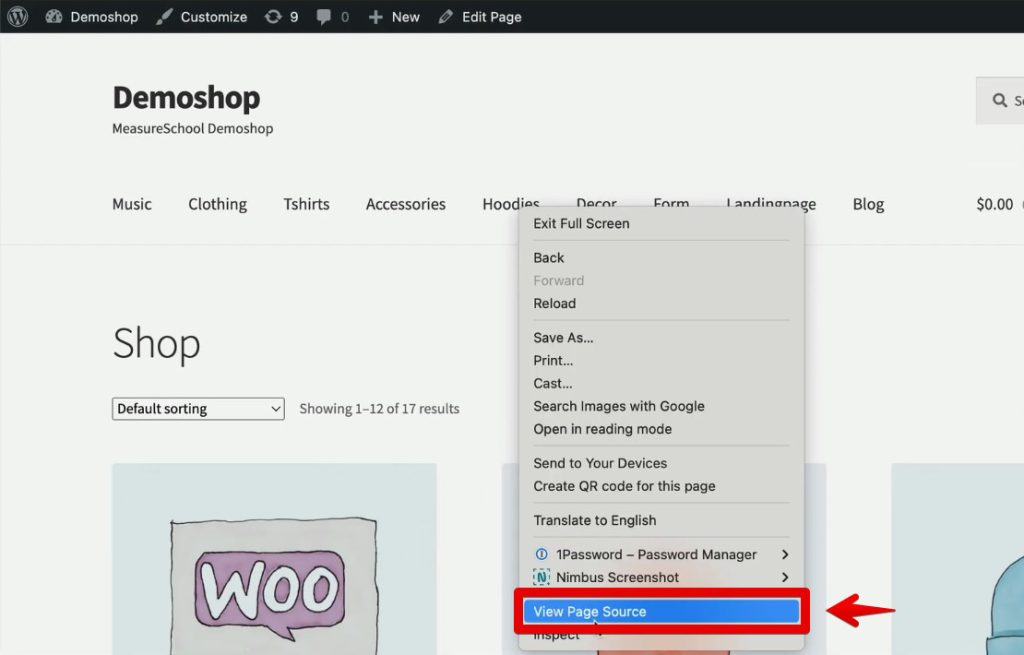Click the Nimbus Screenshot icon
This screenshot has width=1024, height=655.
coord(541,577)
